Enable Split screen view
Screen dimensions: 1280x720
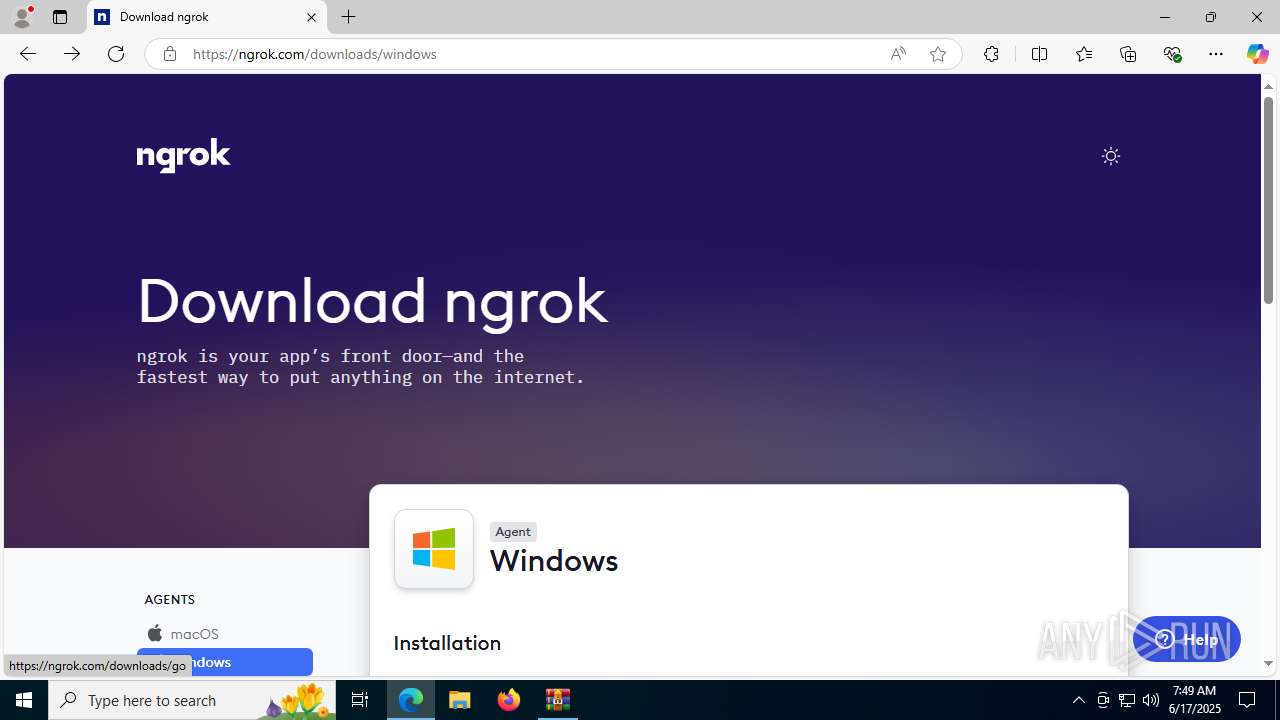pyautogui.click(x=1039, y=54)
